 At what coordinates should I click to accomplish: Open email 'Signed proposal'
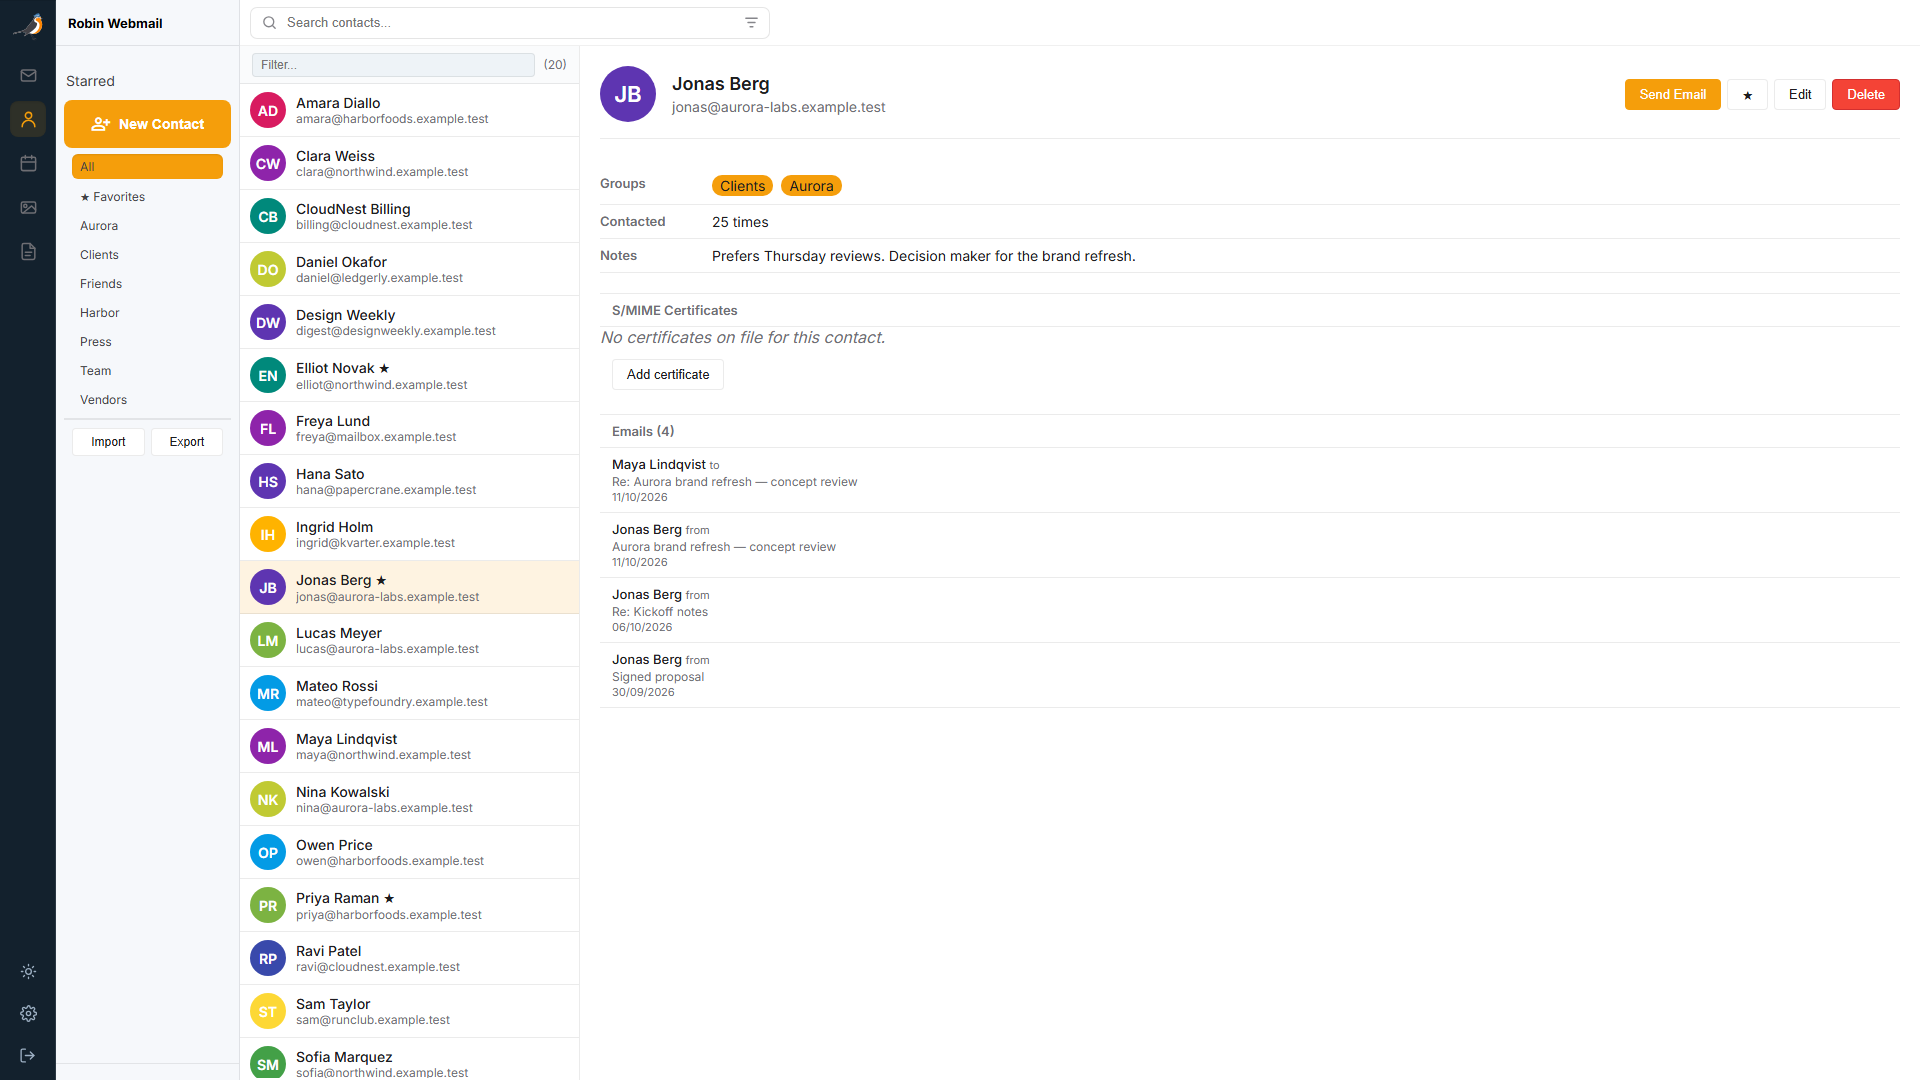(1250, 675)
